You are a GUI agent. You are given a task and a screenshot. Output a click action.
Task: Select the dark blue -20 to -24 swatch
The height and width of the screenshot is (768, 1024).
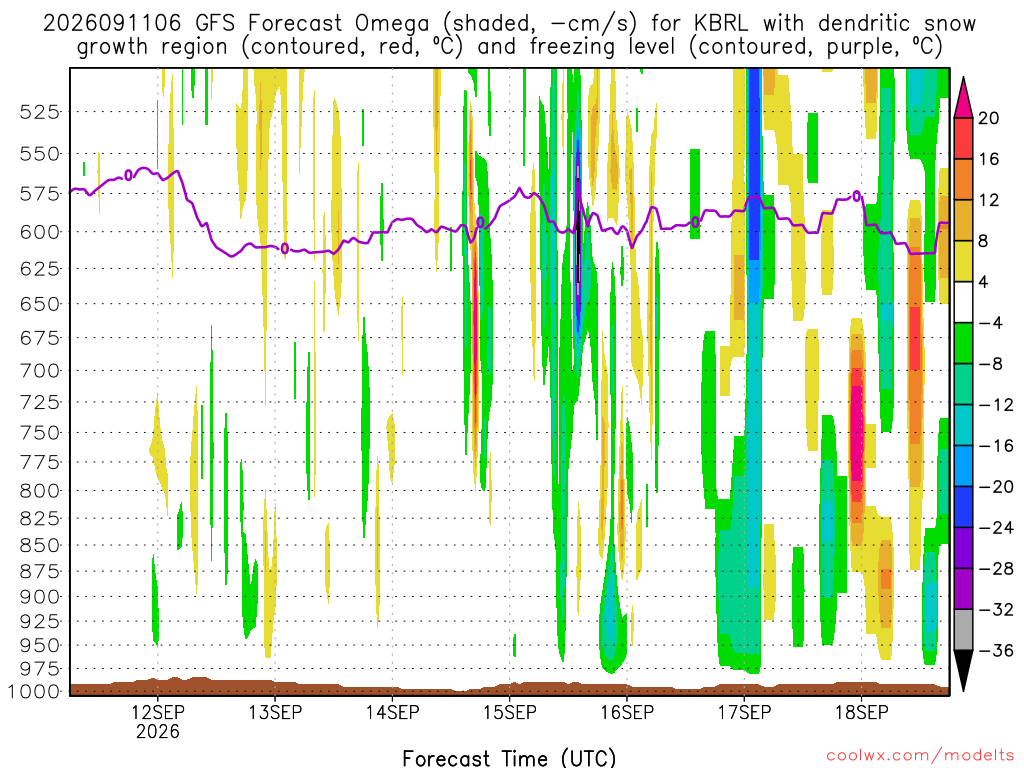tap(963, 507)
